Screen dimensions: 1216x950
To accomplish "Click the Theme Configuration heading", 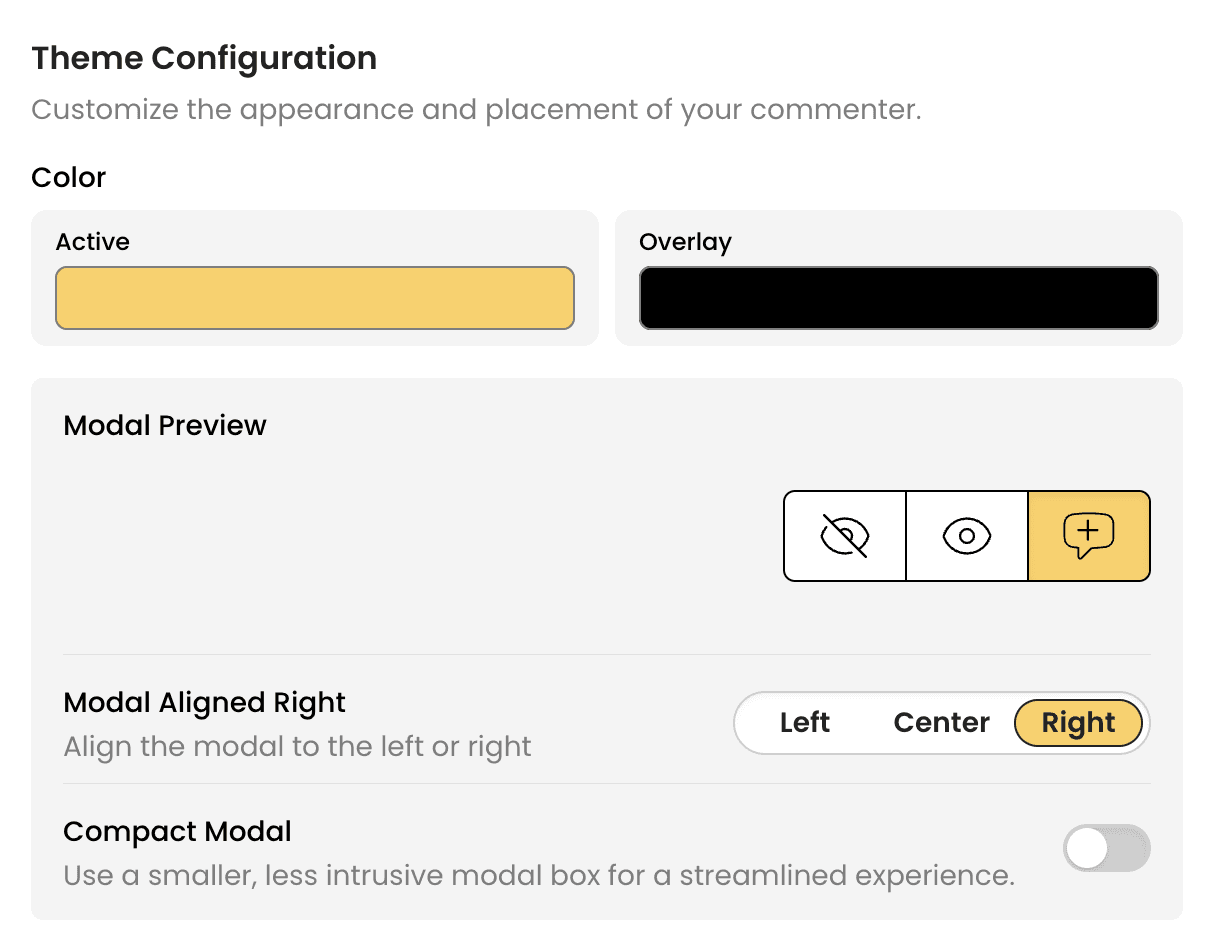I will click(x=204, y=59).
